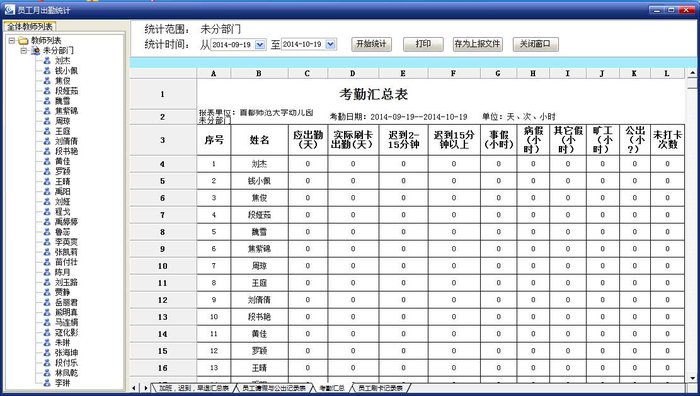Select row header 16 in the sheet
Viewport: 700px width, 396px height.
coord(163,368)
